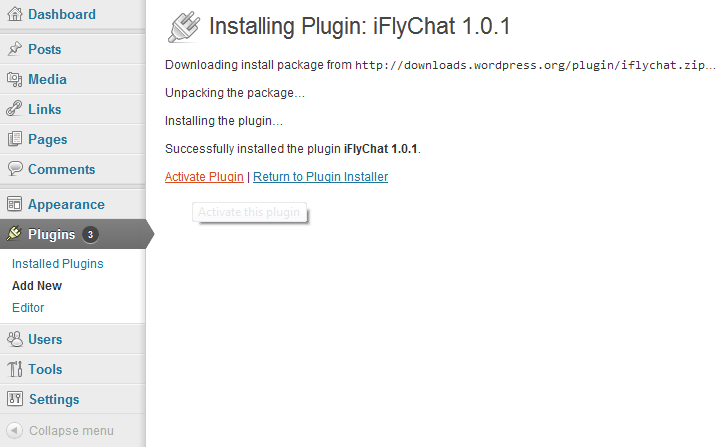
Task: Select Add New under Plugins
Action: pyautogui.click(x=37, y=285)
